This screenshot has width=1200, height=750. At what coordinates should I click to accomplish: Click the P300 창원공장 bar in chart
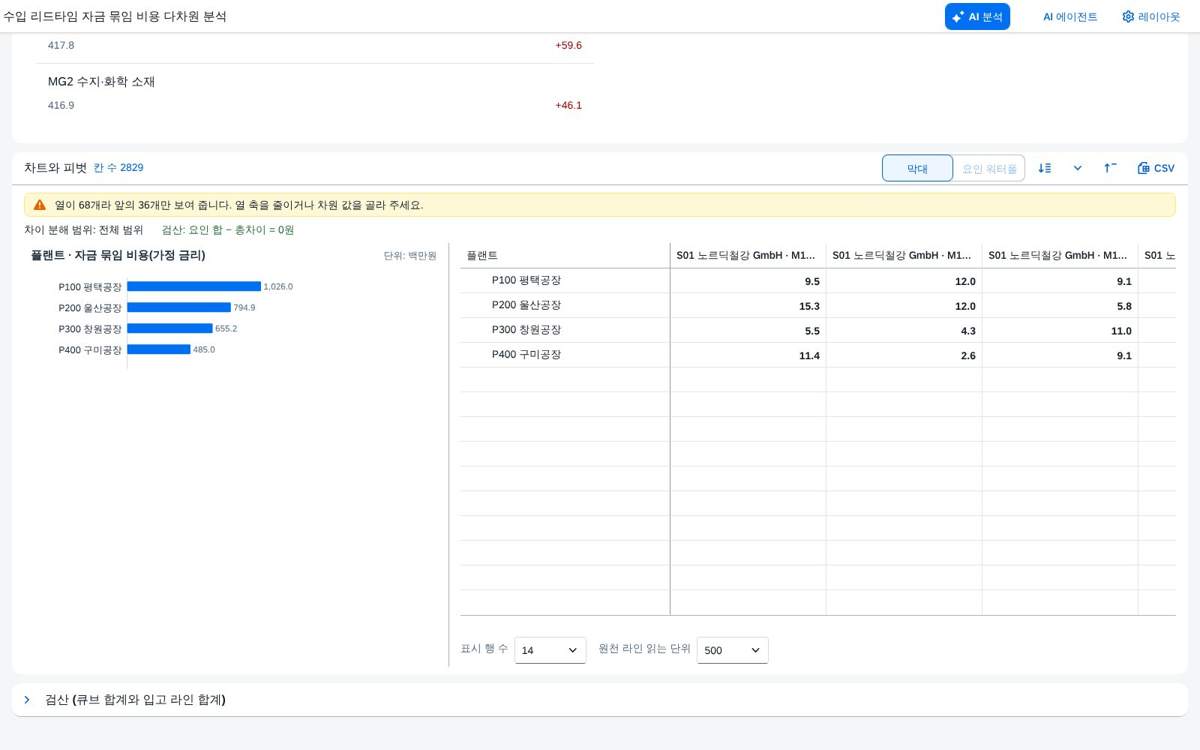pos(170,328)
